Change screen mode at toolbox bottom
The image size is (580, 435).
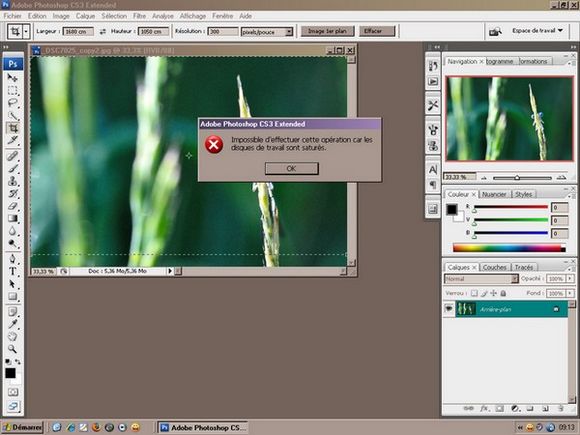13,406
